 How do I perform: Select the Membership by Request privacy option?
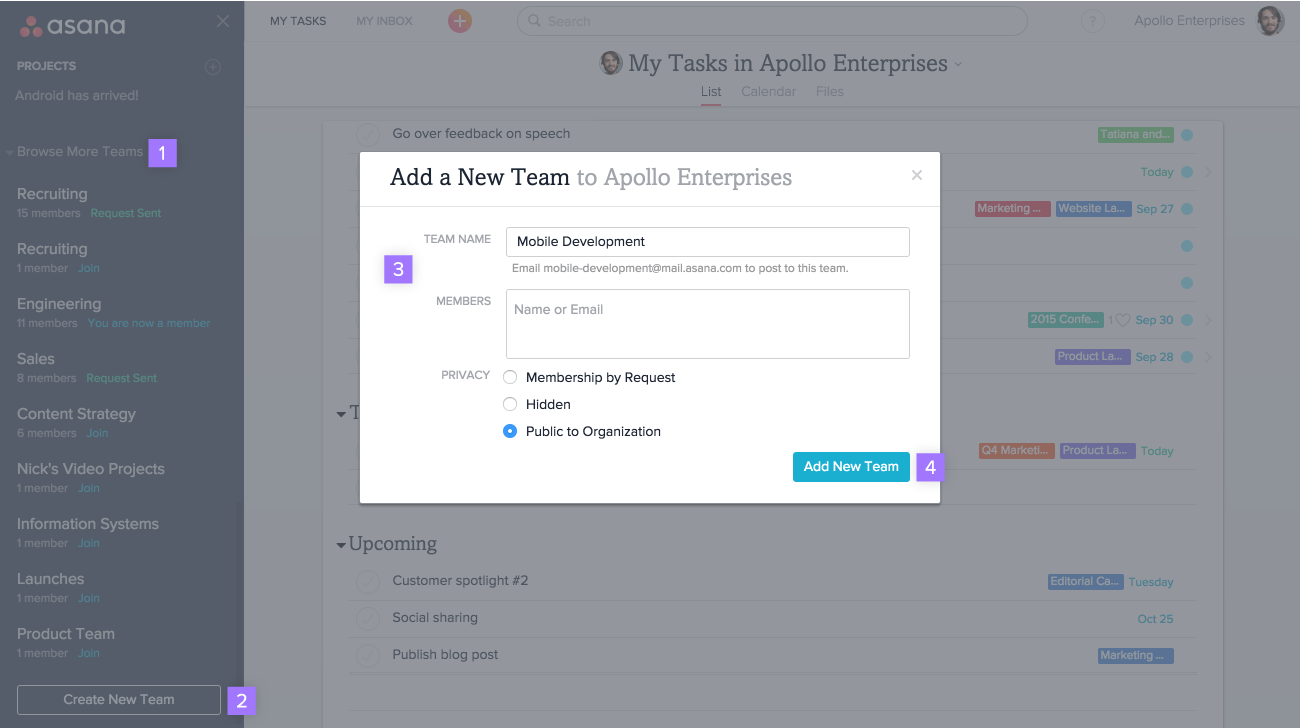[510, 377]
